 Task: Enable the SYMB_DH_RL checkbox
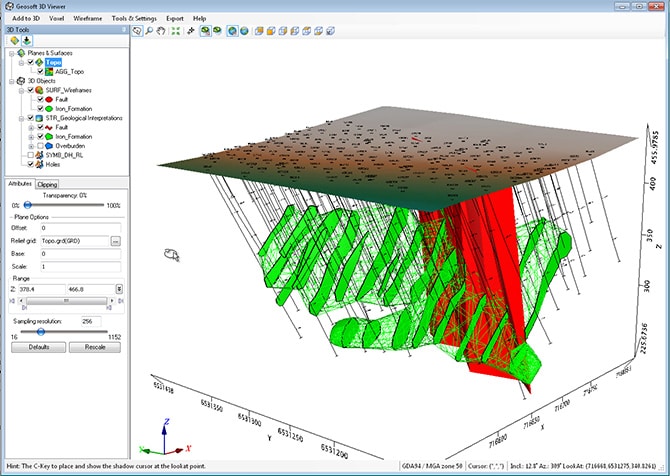coord(30,155)
